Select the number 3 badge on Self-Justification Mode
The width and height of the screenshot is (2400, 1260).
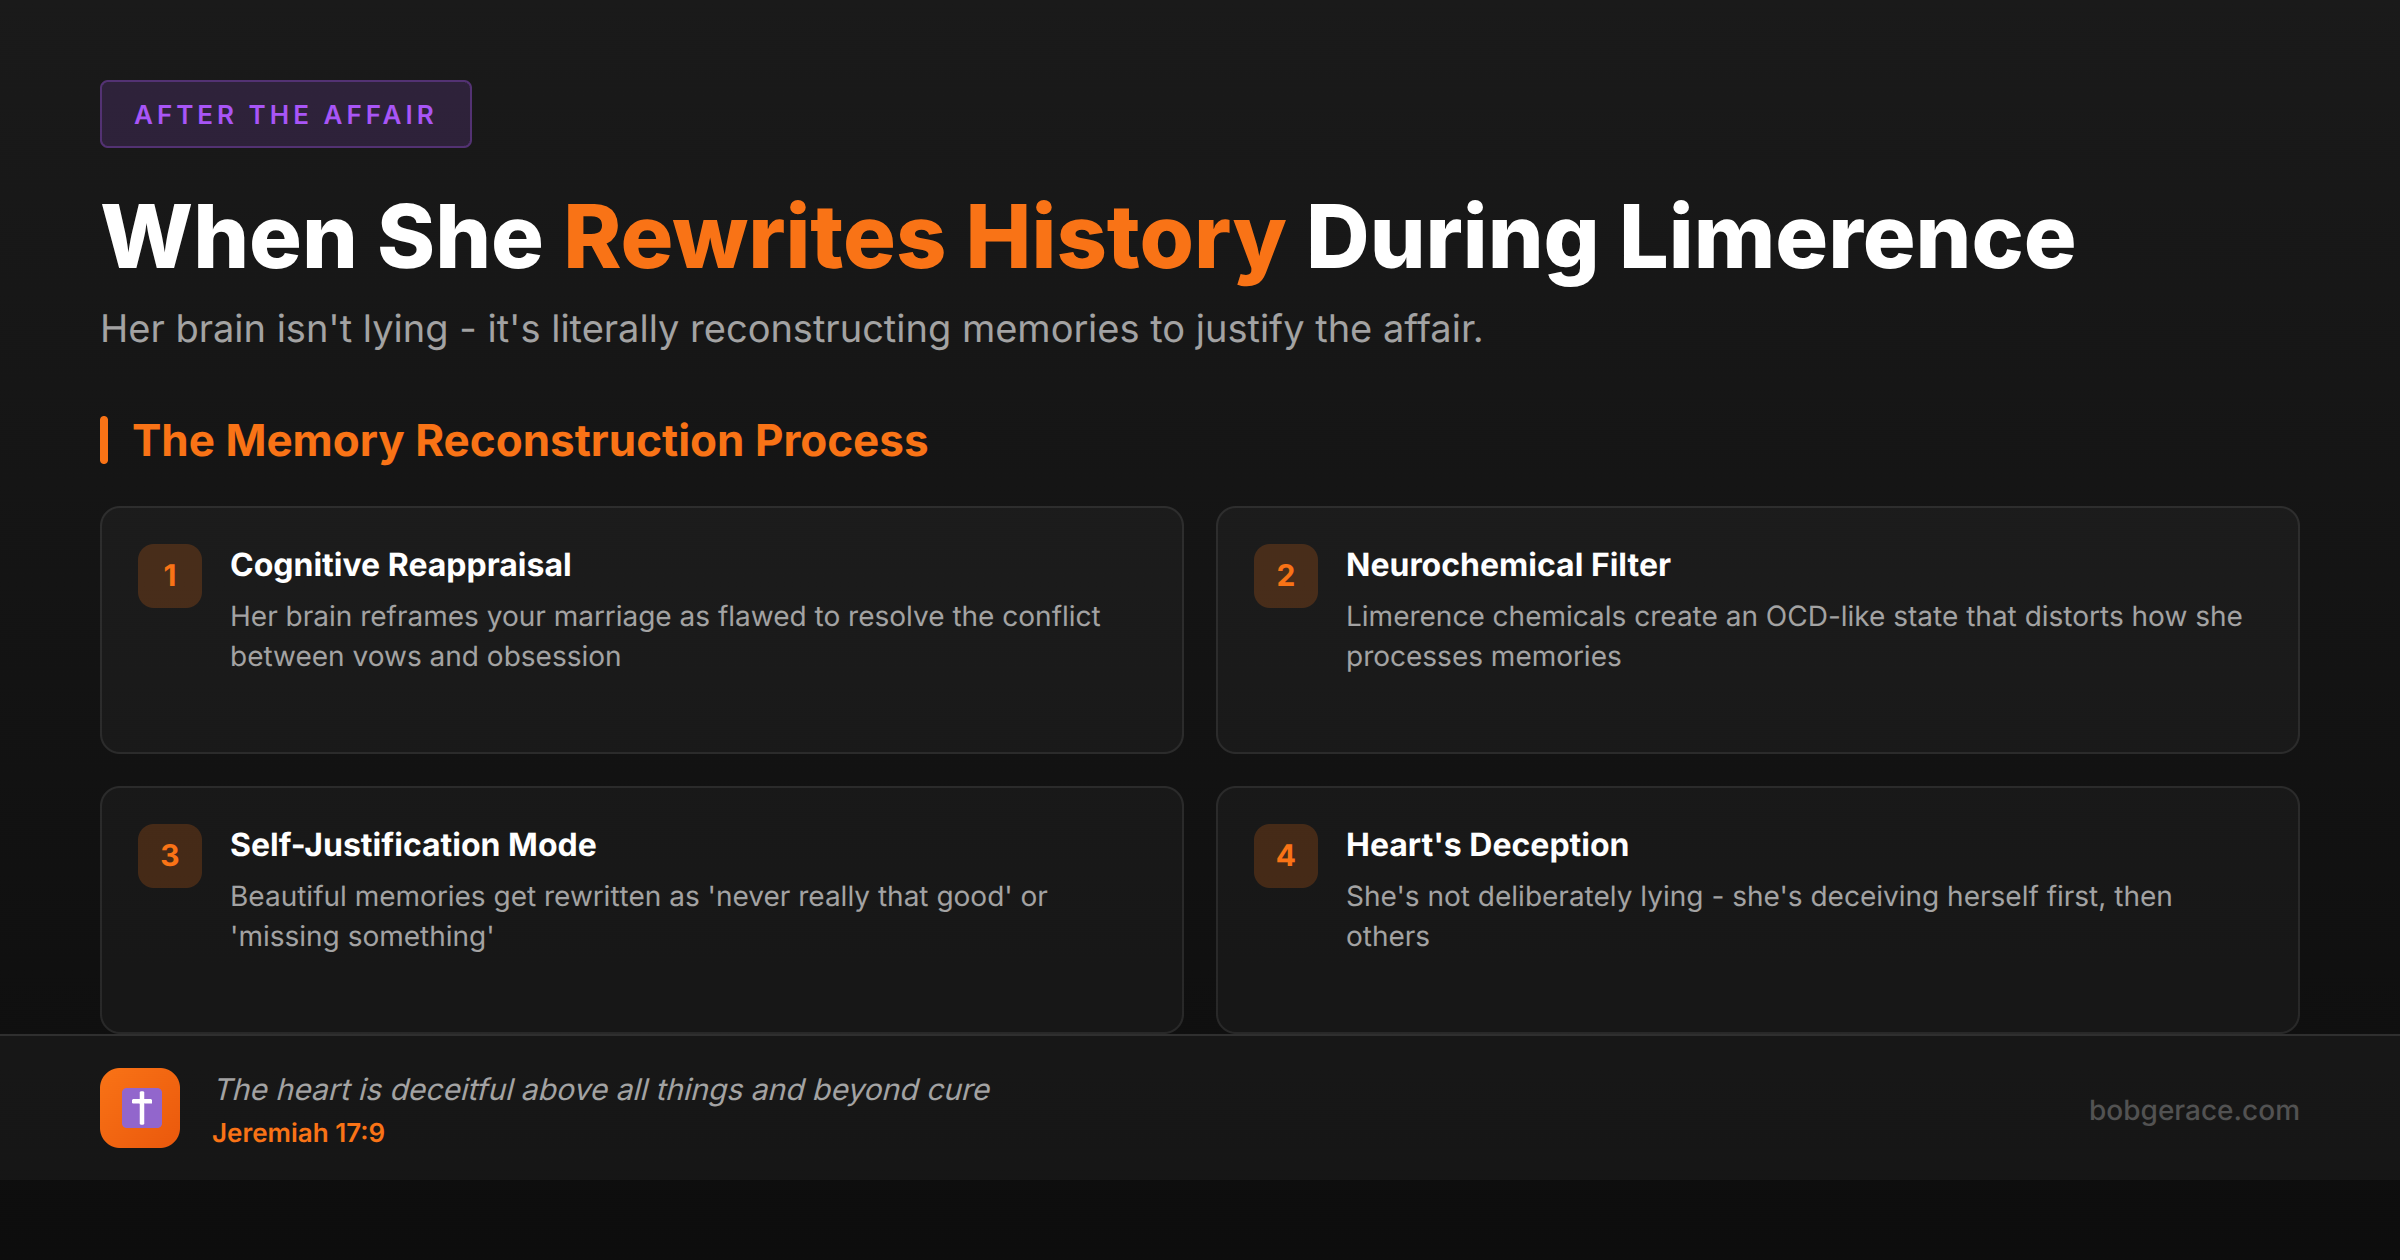click(169, 856)
